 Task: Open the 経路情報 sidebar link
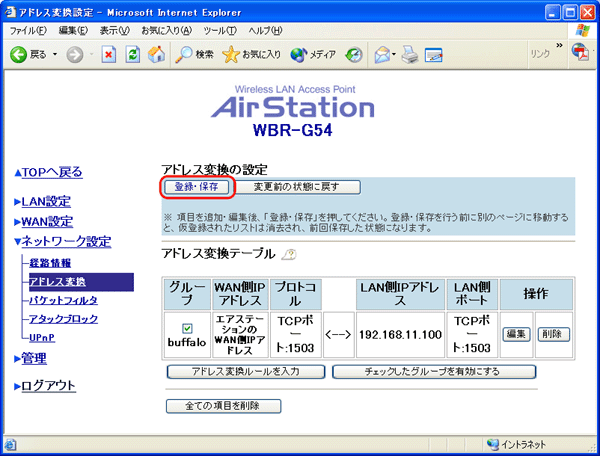coord(50,263)
